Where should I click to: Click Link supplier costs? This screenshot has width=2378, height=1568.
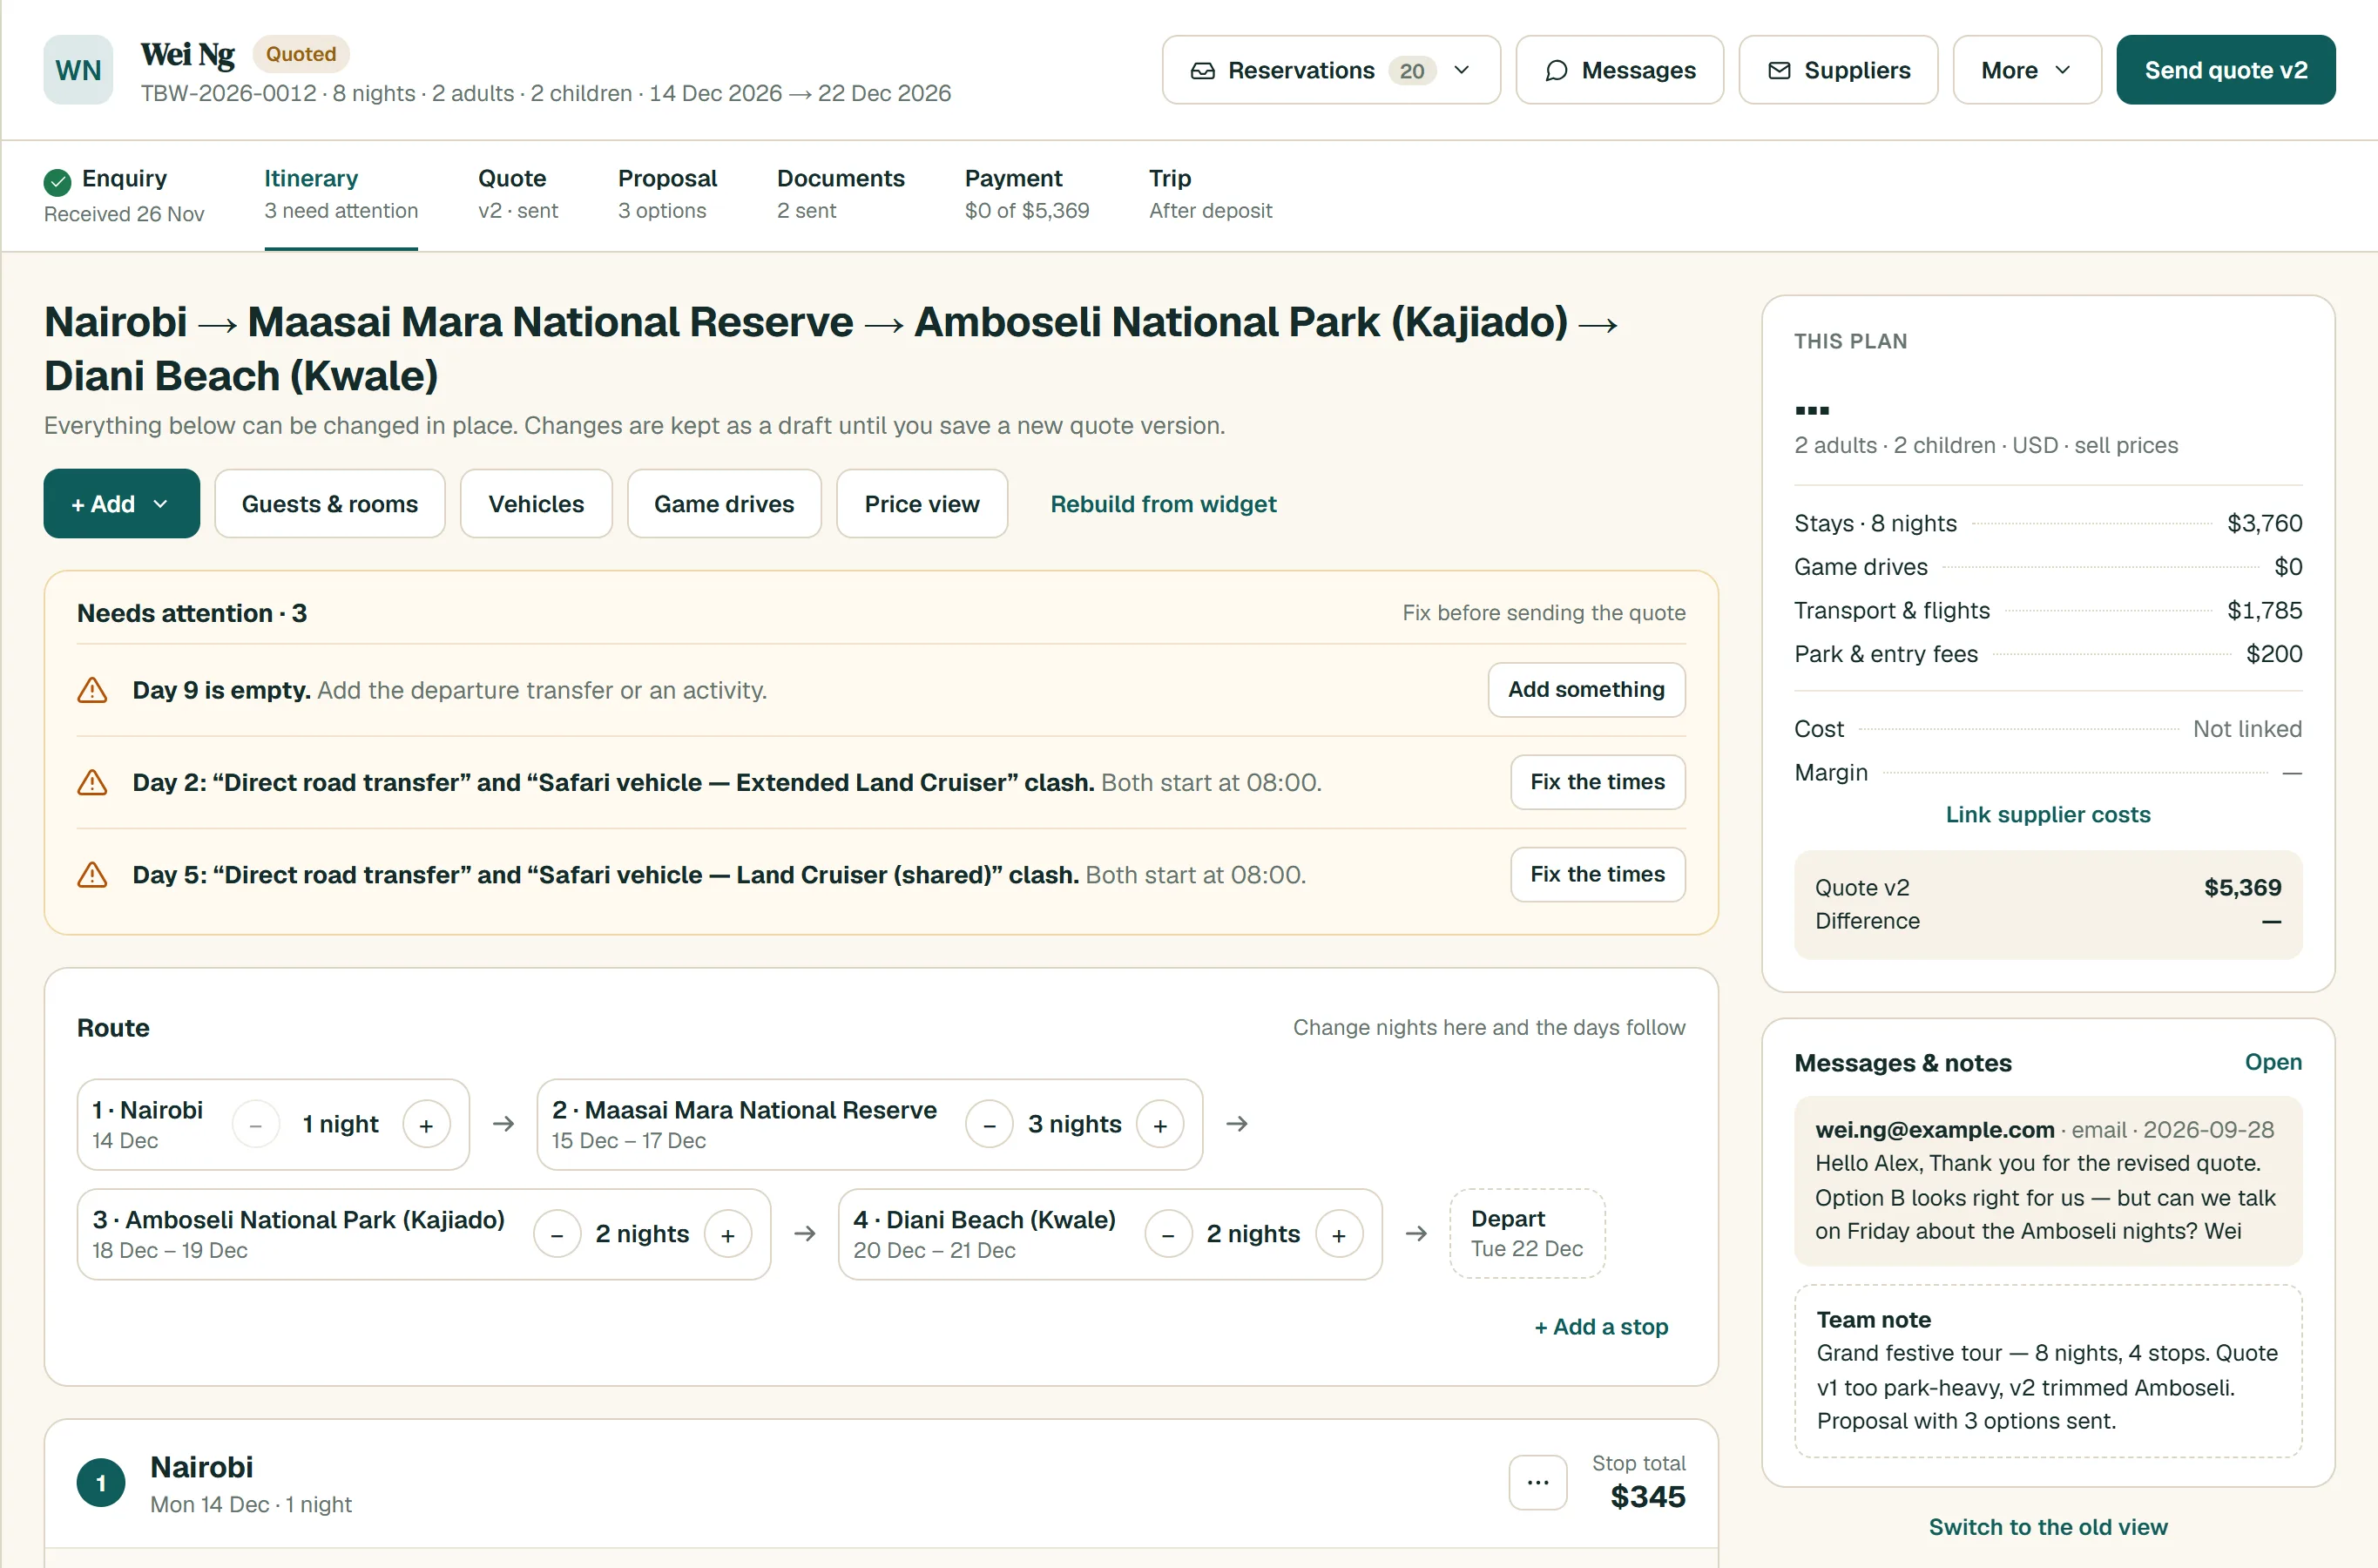[x=2048, y=815]
